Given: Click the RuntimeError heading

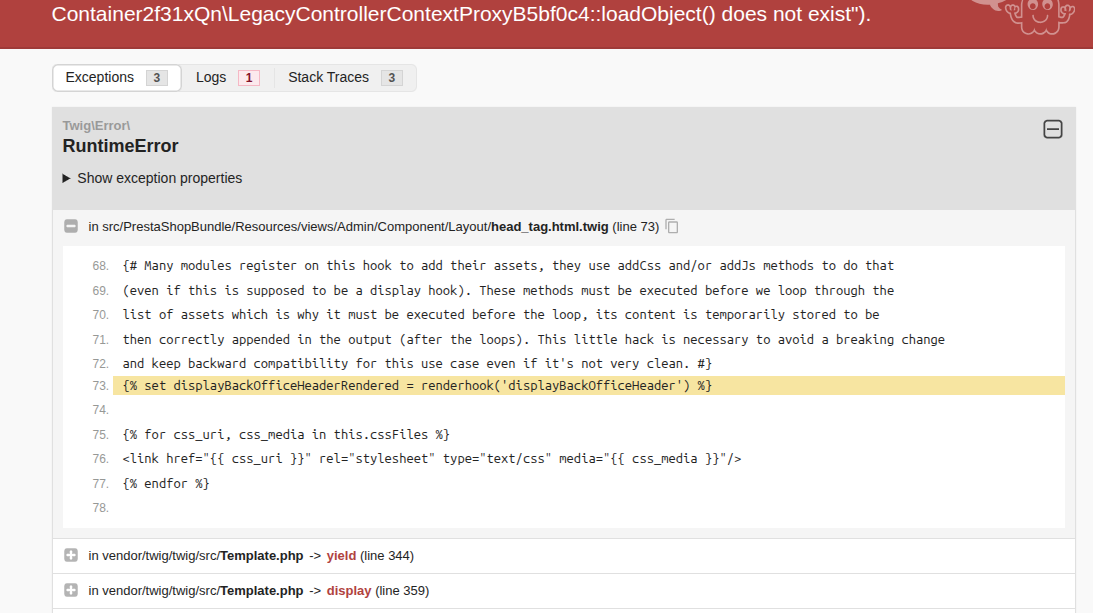Looking at the screenshot, I should point(120,146).
